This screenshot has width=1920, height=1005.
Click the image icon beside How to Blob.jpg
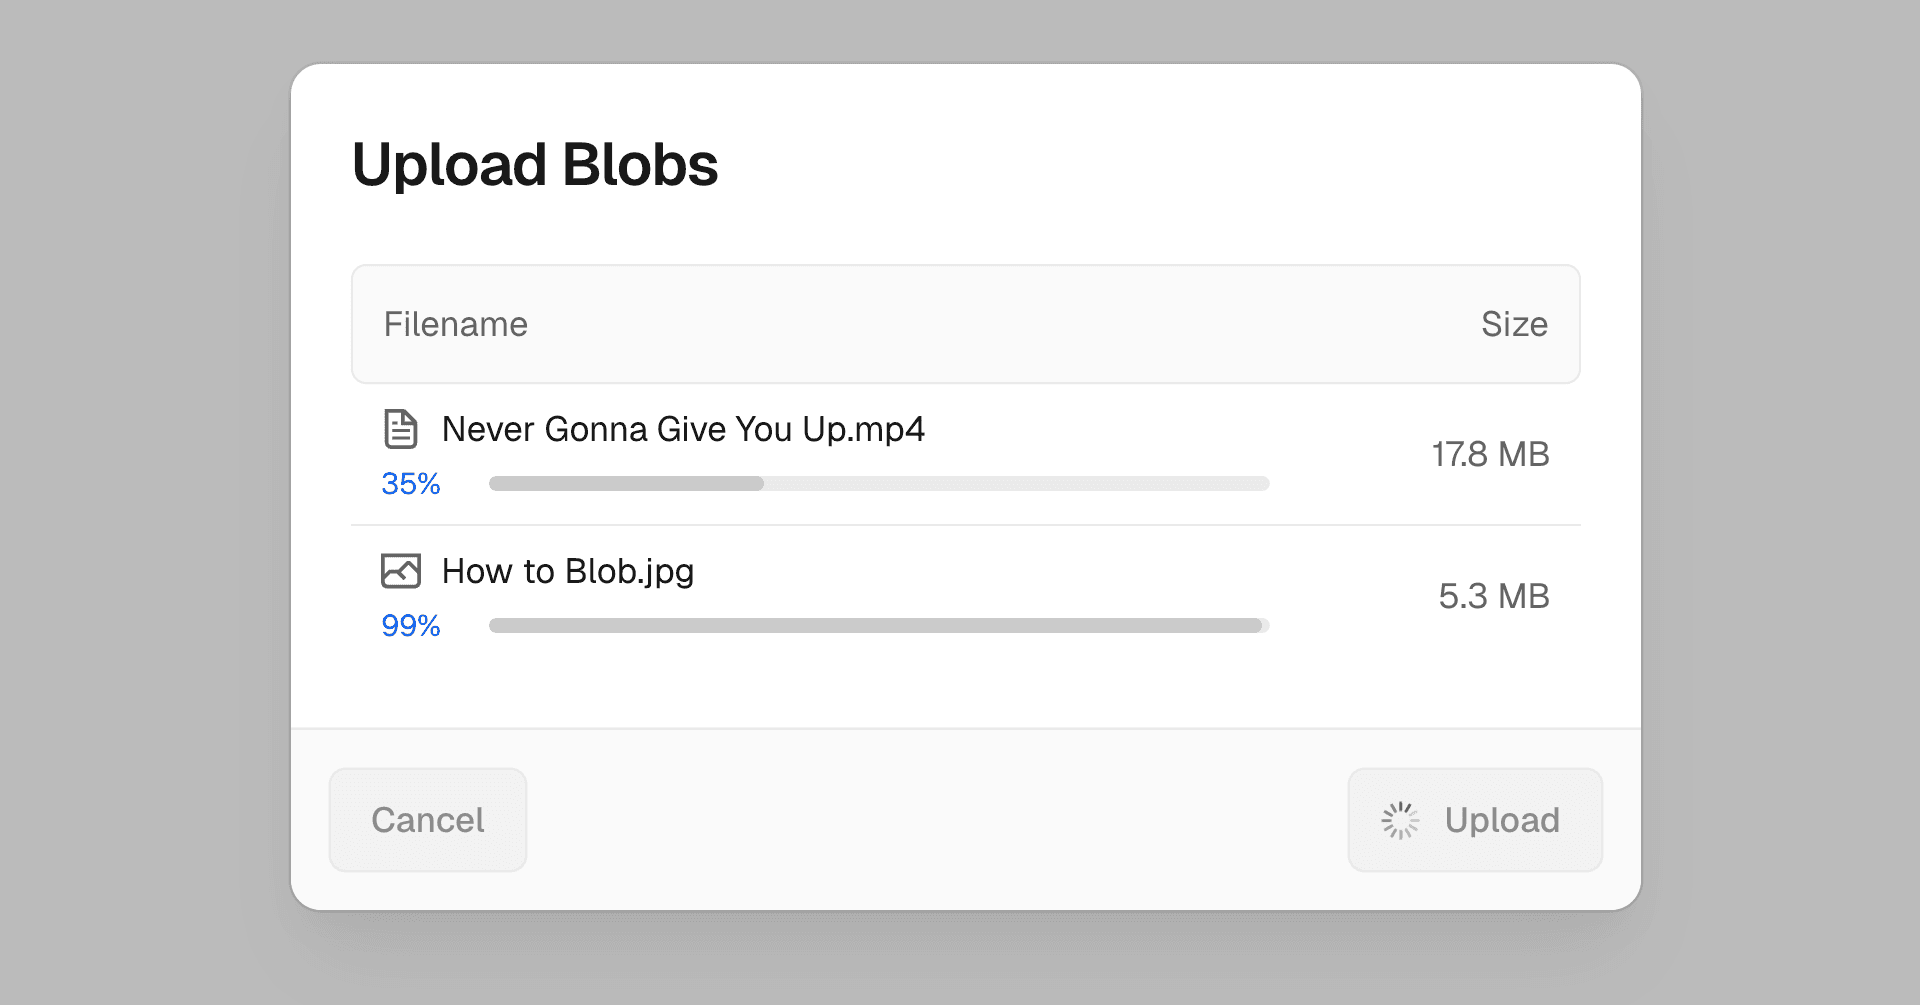(401, 571)
